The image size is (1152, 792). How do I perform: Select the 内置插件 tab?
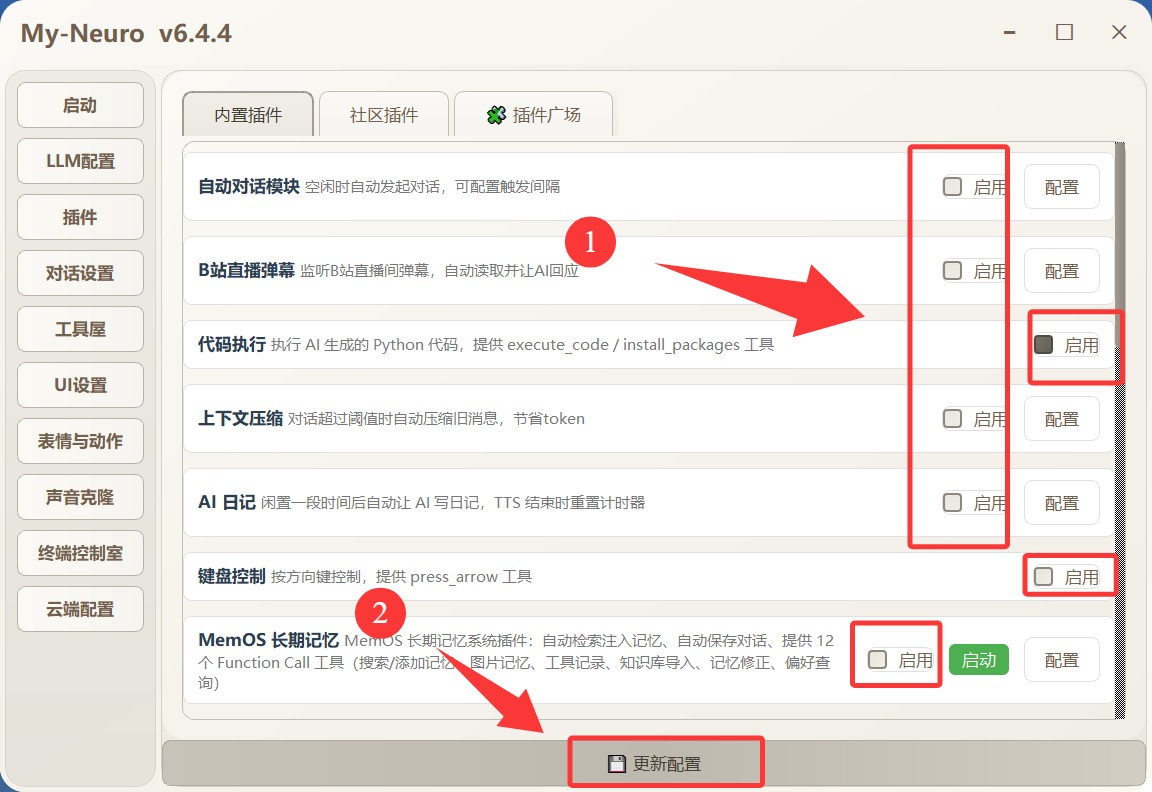(x=248, y=115)
